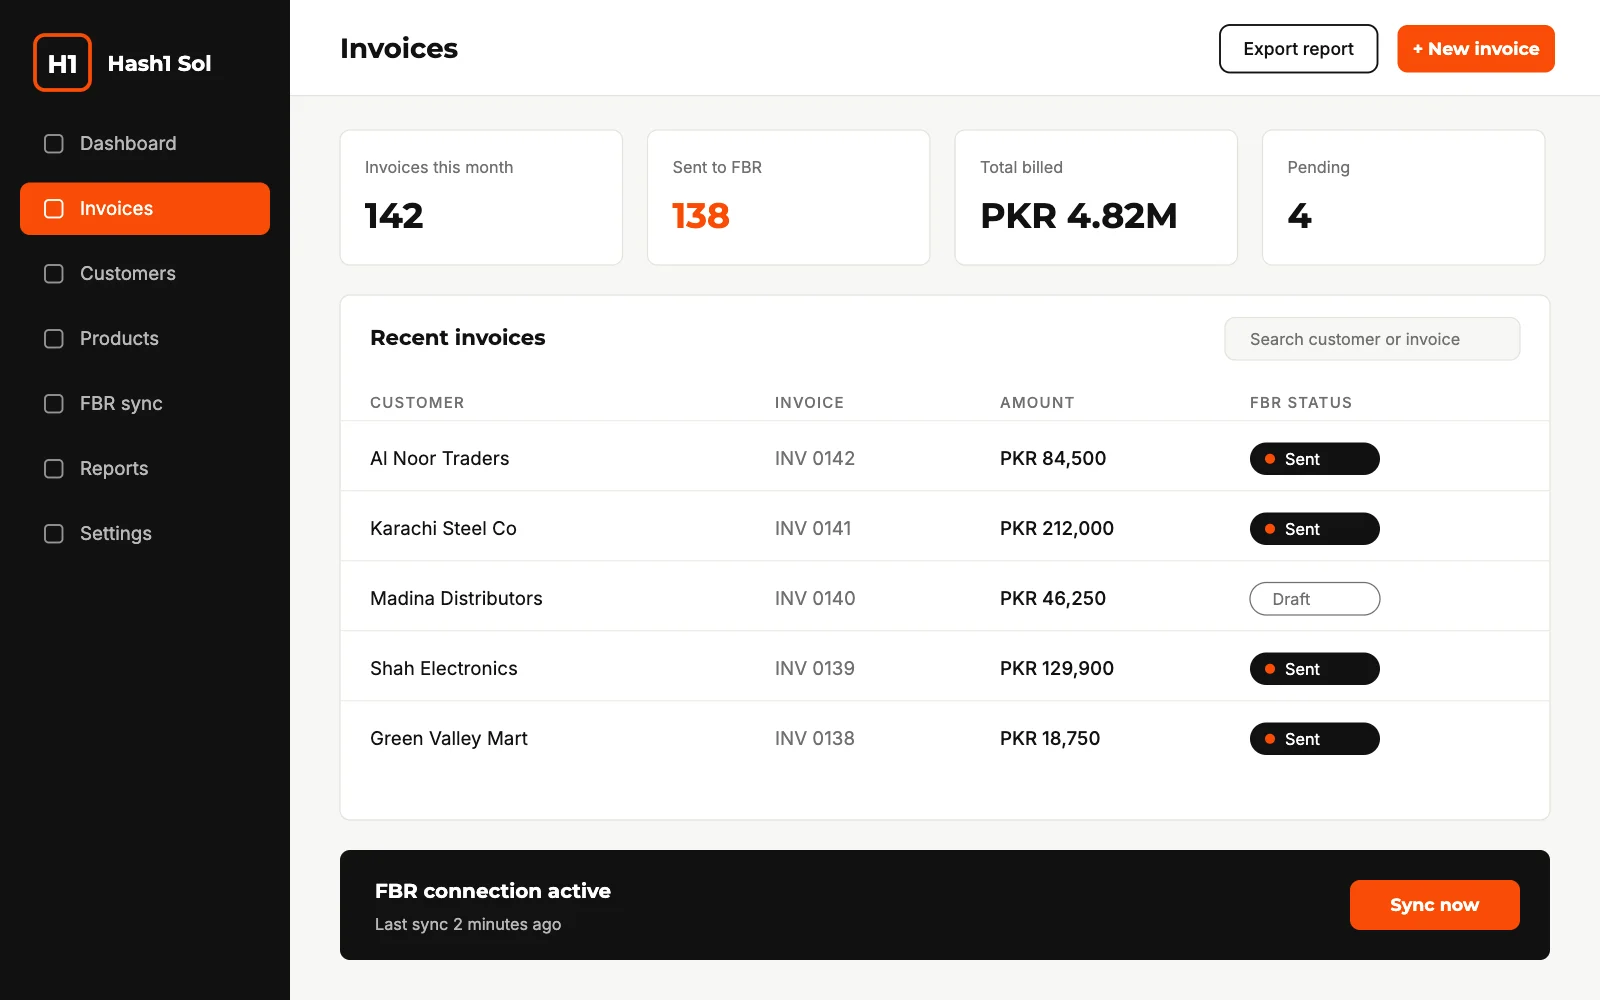Click invoice number INV 0139

point(815,669)
